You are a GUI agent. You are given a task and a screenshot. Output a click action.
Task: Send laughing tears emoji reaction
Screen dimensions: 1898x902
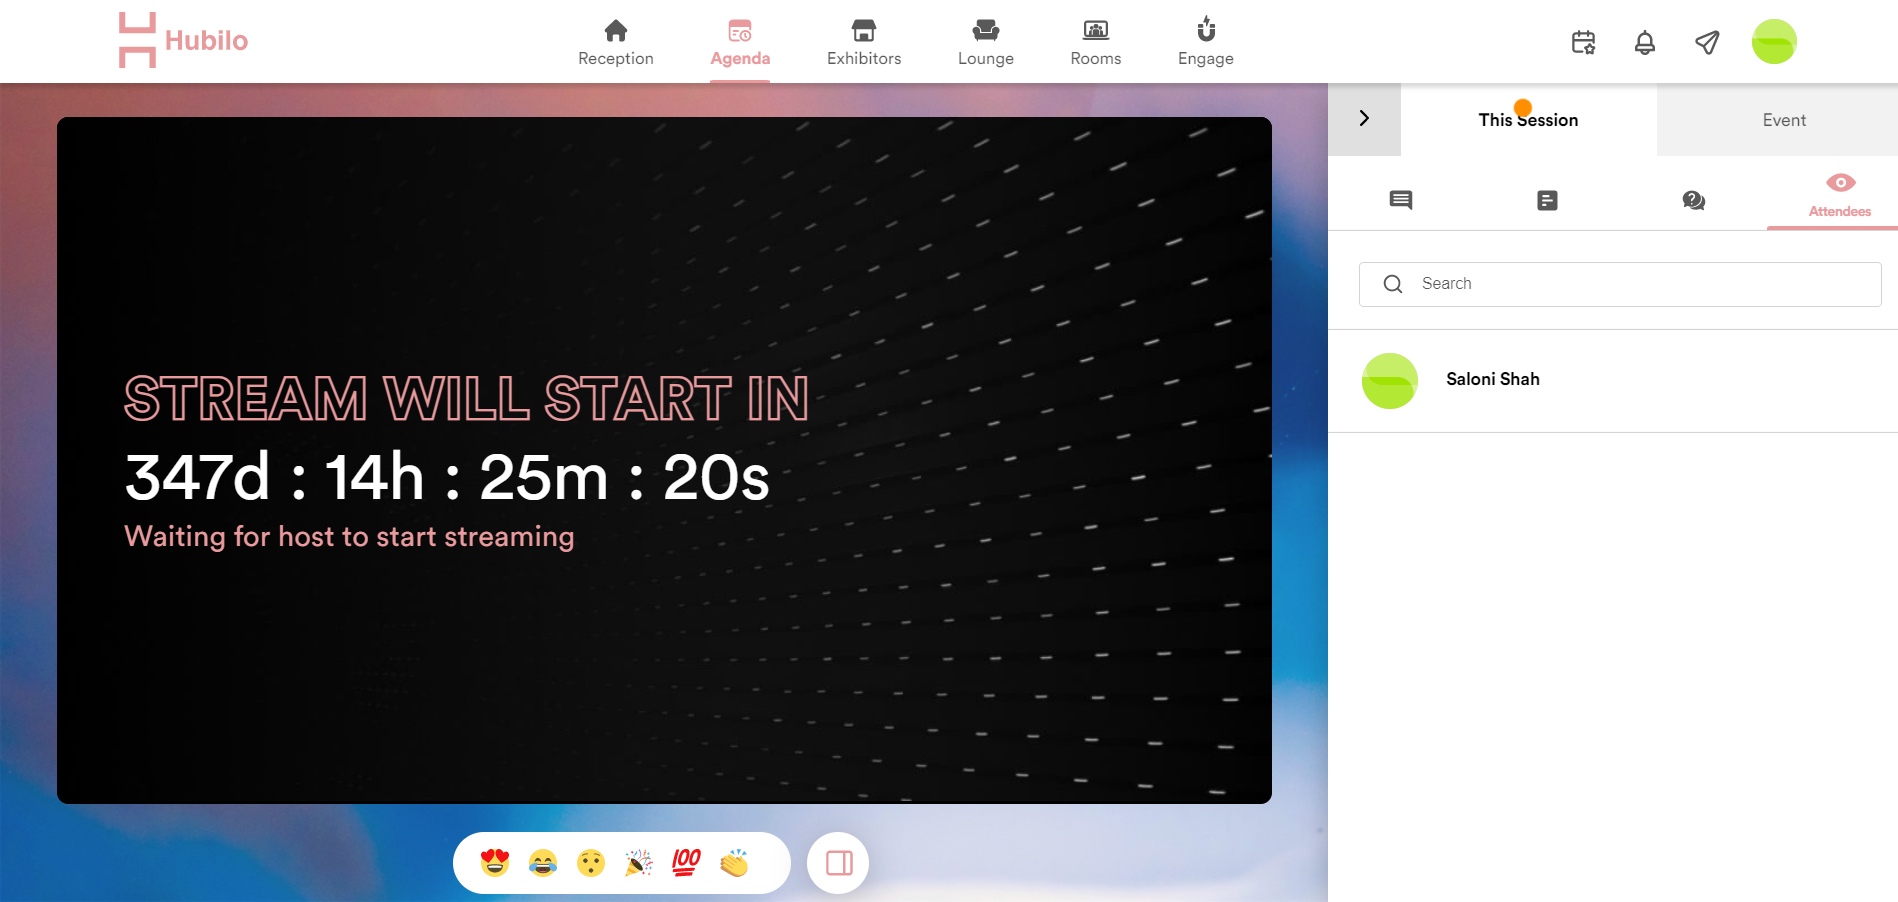pyautogui.click(x=543, y=862)
